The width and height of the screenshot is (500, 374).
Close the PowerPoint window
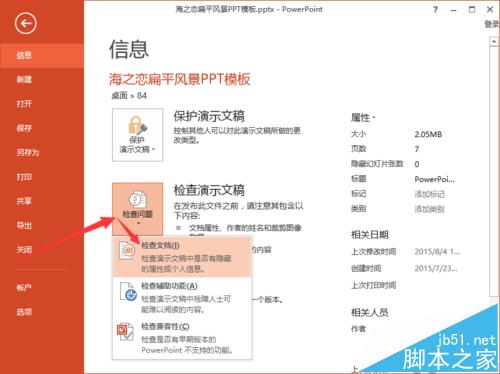[x=490, y=10]
